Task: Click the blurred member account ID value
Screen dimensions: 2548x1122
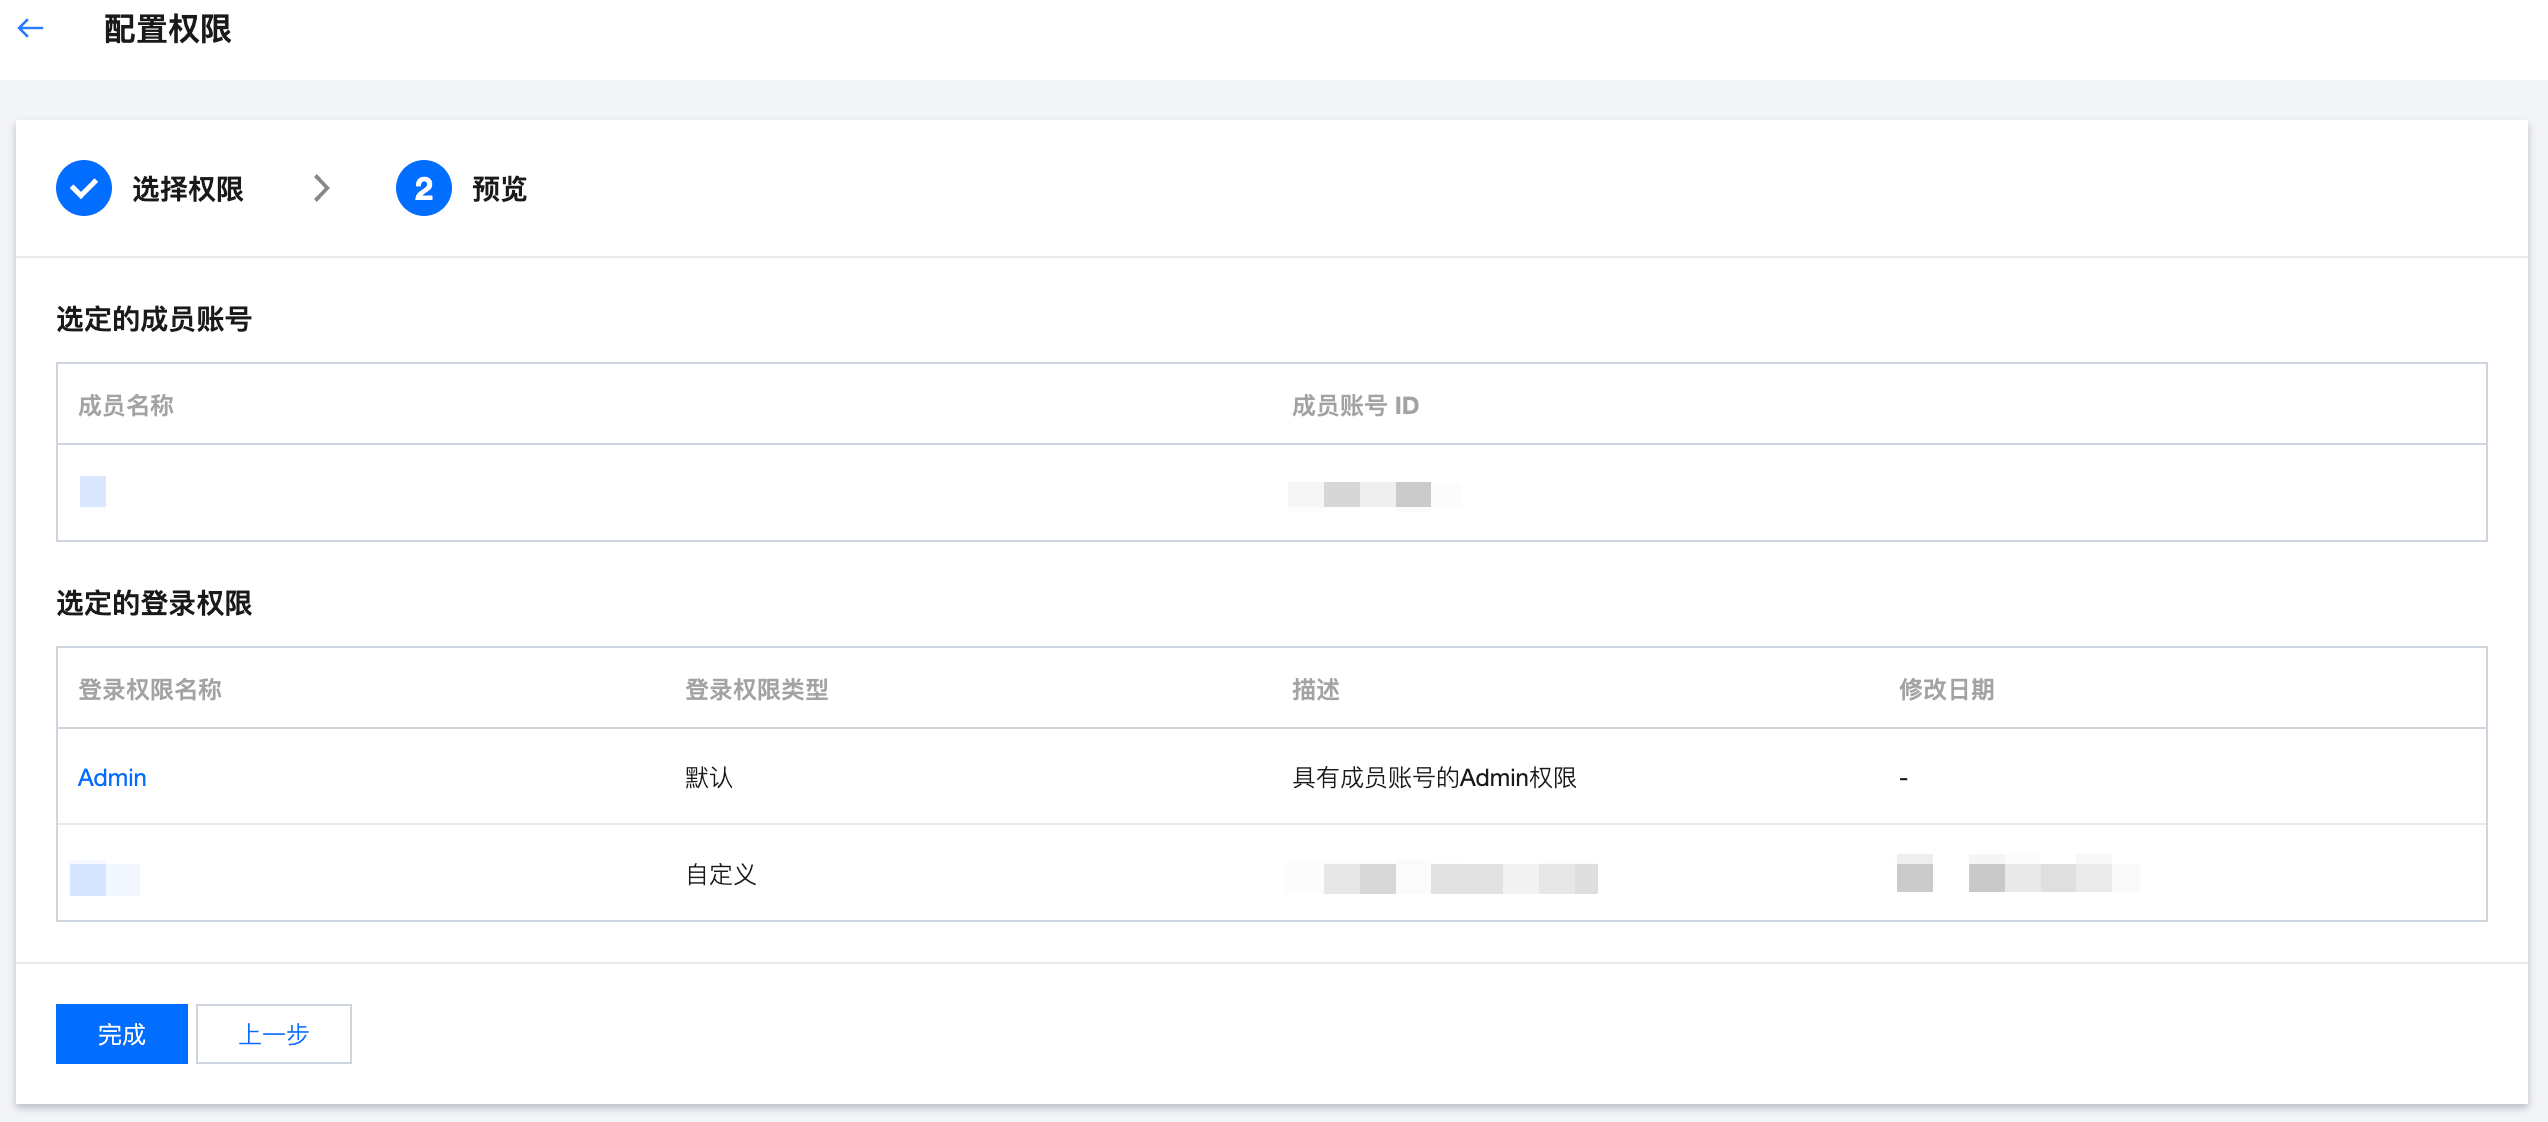Action: pos(1374,494)
